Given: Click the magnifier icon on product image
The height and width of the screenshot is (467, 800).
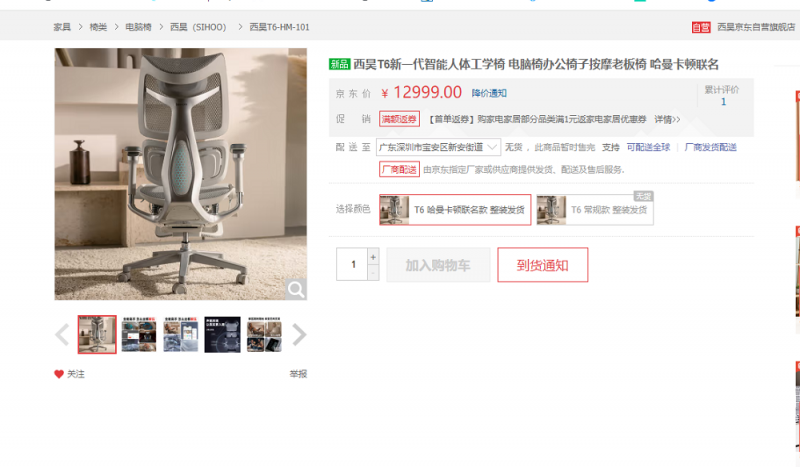Looking at the screenshot, I should 296,289.
